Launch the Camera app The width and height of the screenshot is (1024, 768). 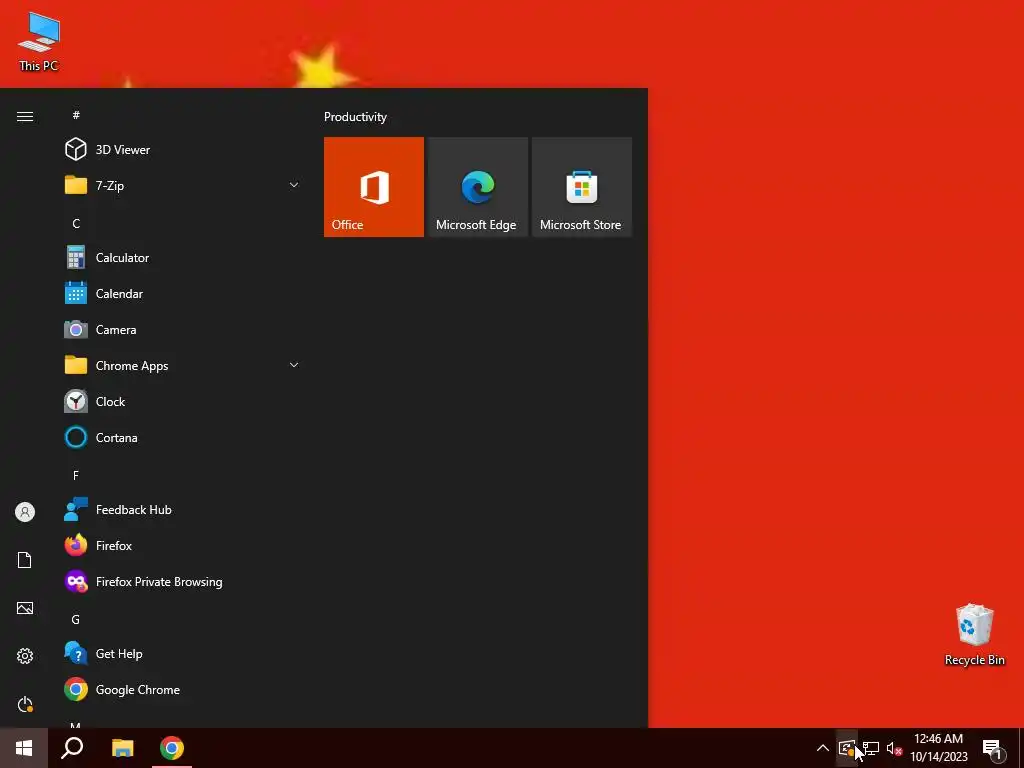(x=183, y=330)
